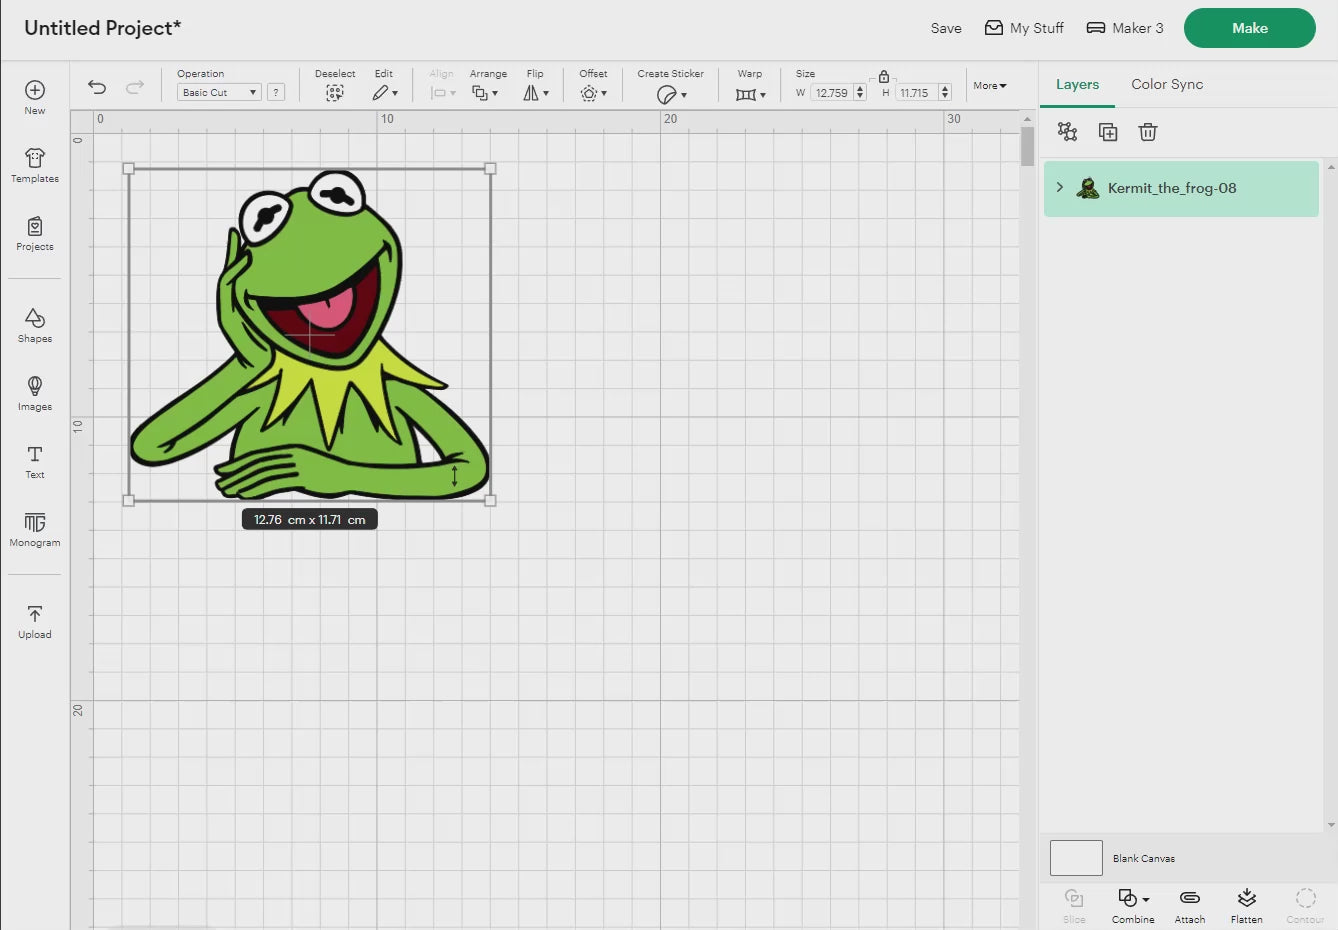Click the Kermit layer thumbnail

(1088, 188)
